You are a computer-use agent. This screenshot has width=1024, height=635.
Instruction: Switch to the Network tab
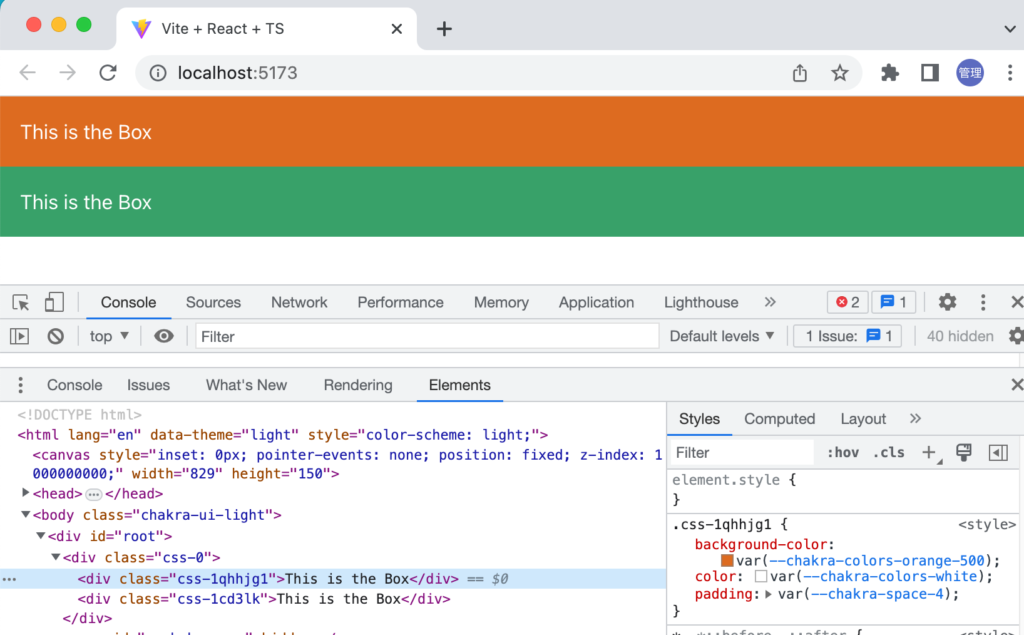click(x=299, y=302)
